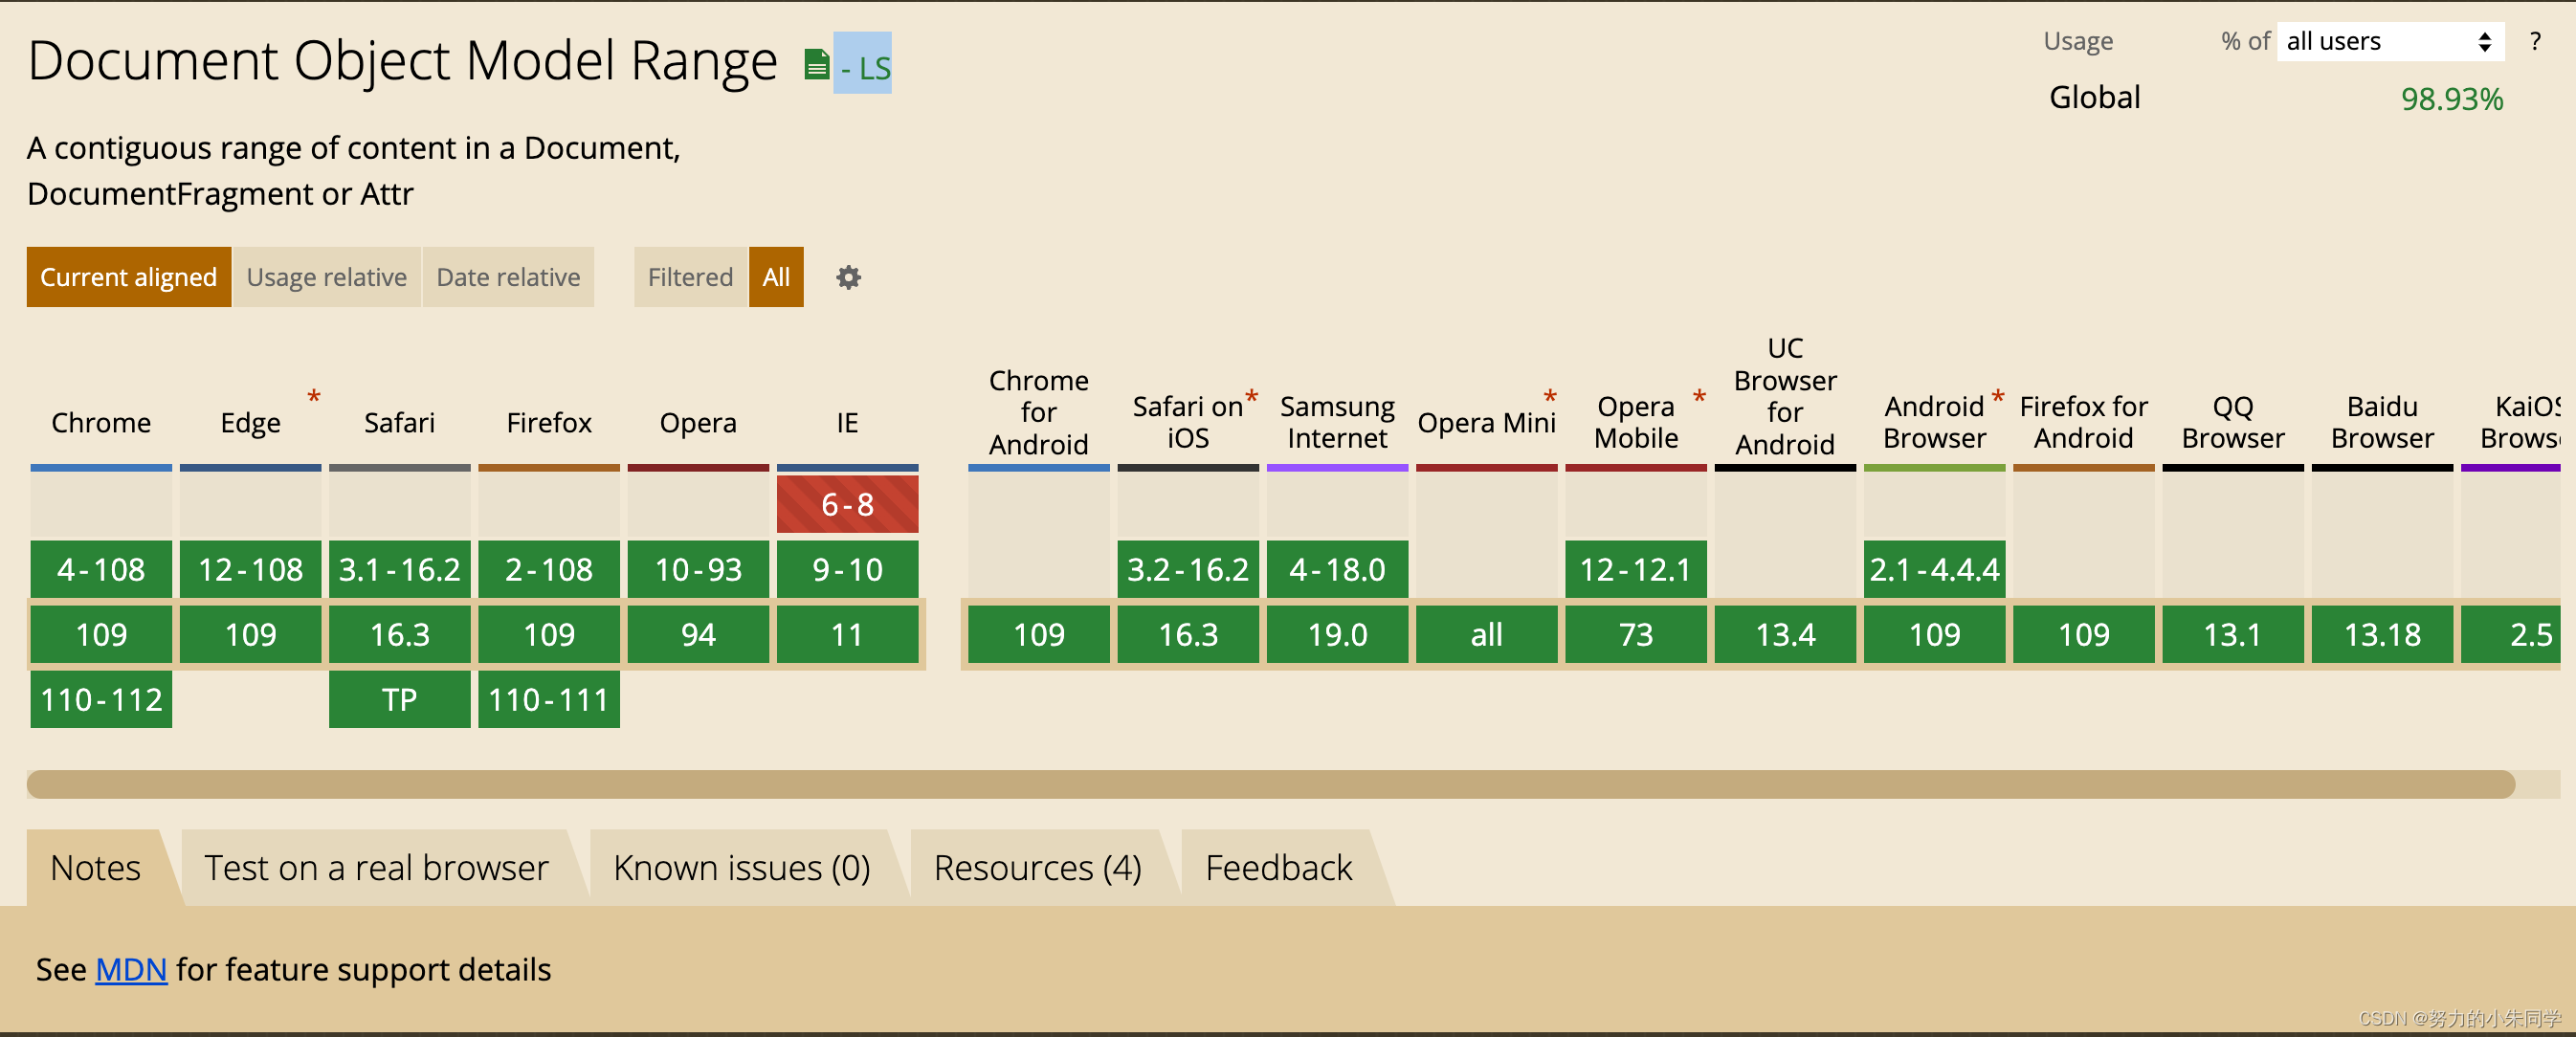Select the Chrome 109 support cell
The height and width of the screenshot is (1037, 2576).
pyautogui.click(x=100, y=634)
